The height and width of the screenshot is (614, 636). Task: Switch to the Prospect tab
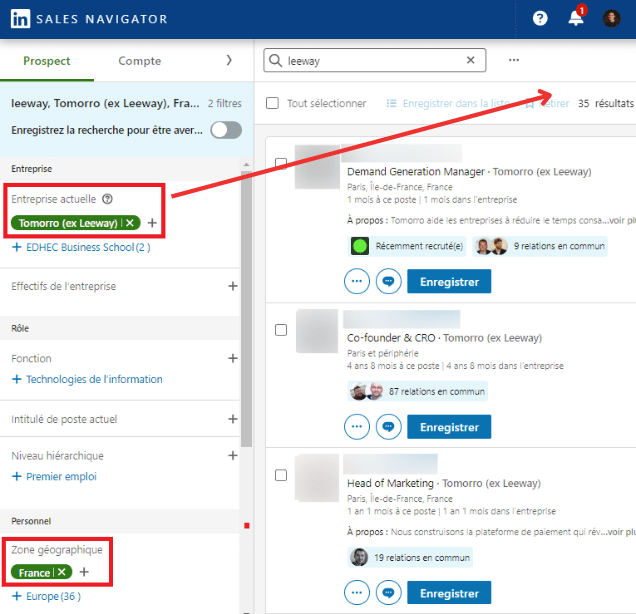point(47,61)
